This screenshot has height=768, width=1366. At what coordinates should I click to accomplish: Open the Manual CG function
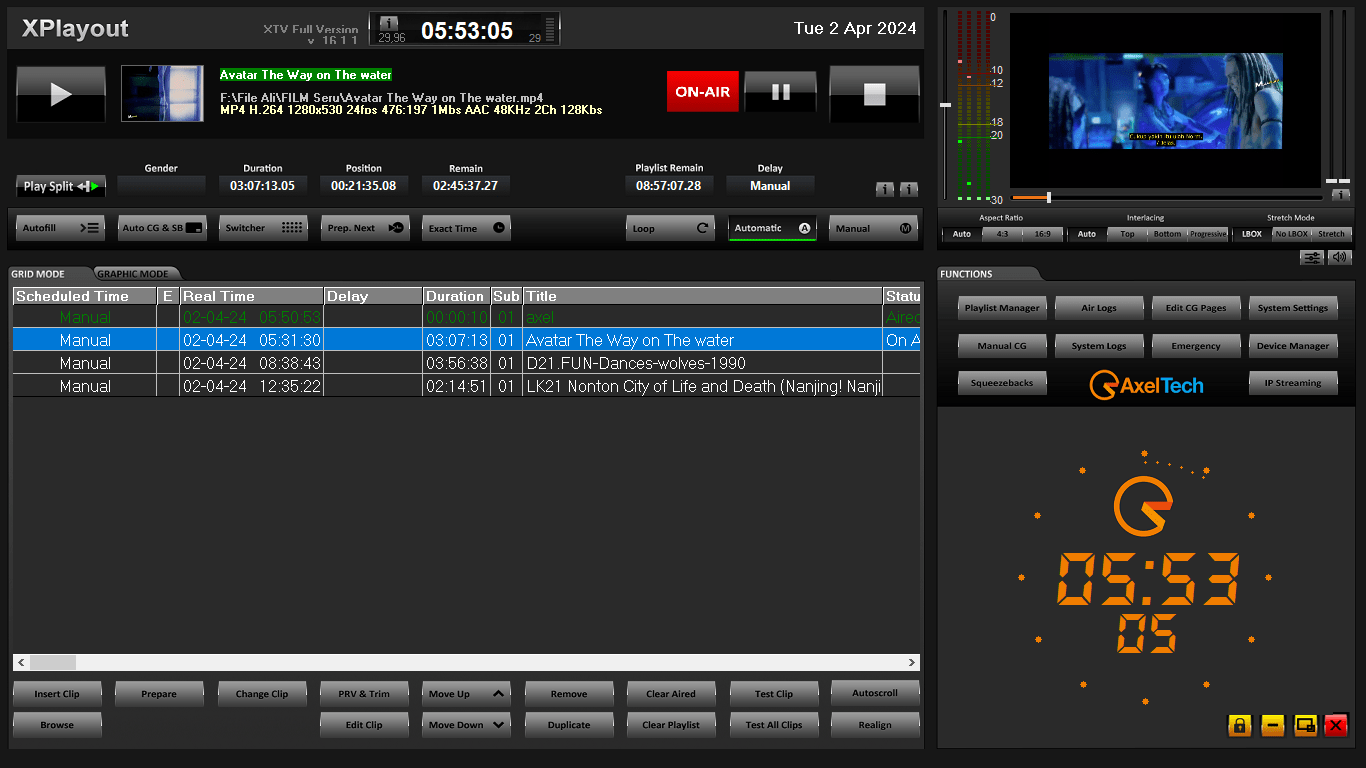(1002, 346)
